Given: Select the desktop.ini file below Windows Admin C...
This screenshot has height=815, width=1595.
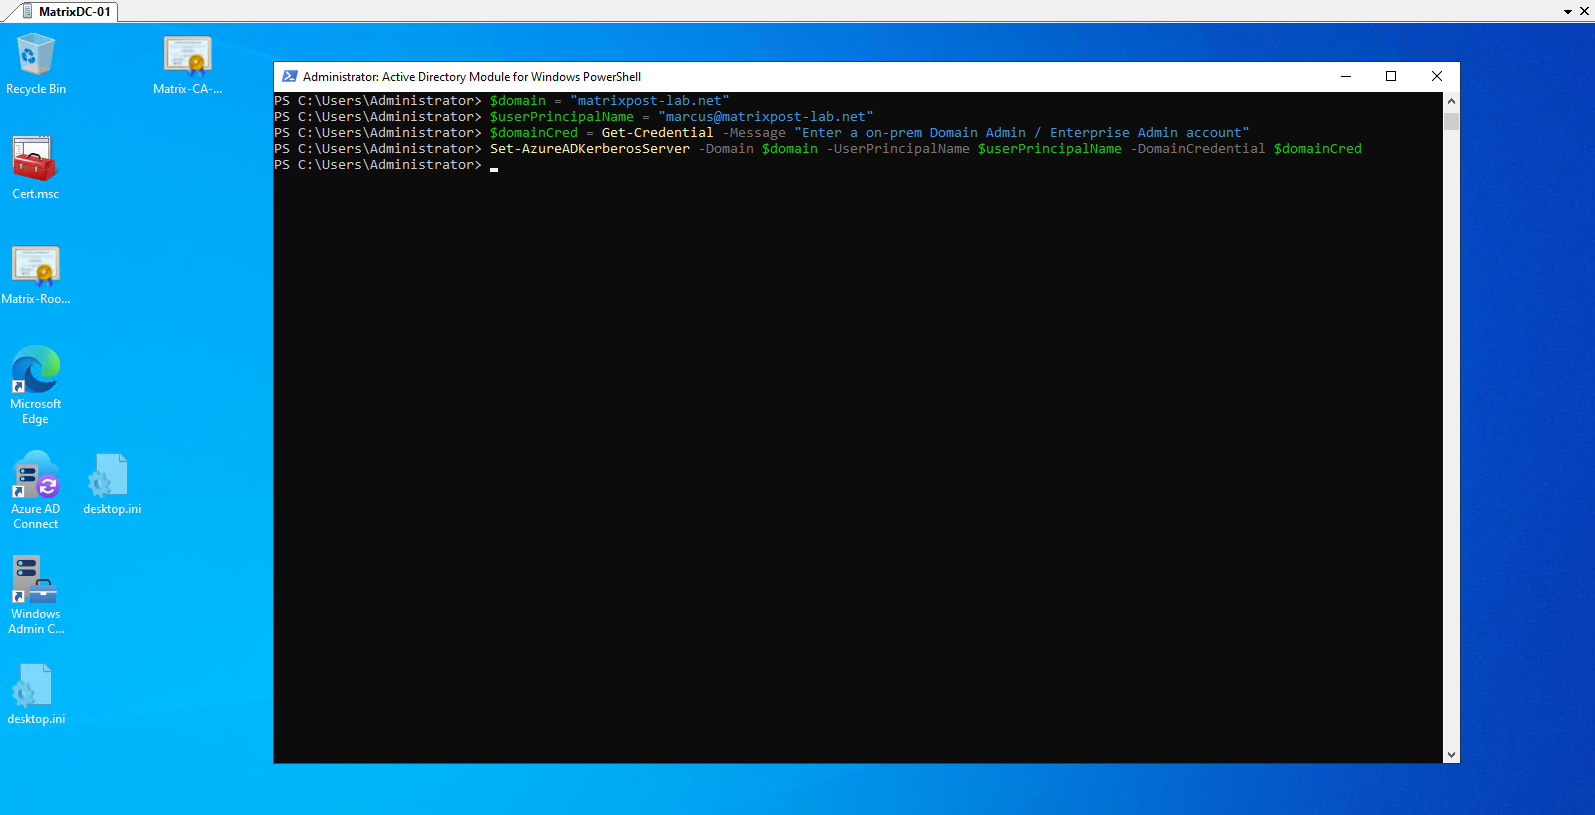Looking at the screenshot, I should (x=36, y=694).
